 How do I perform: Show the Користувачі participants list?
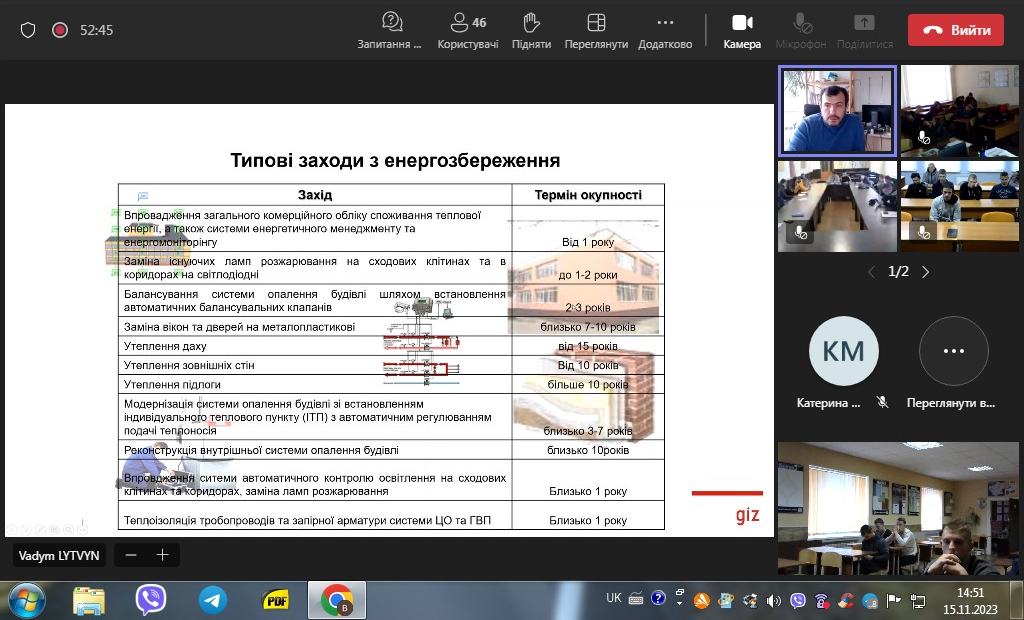click(467, 29)
